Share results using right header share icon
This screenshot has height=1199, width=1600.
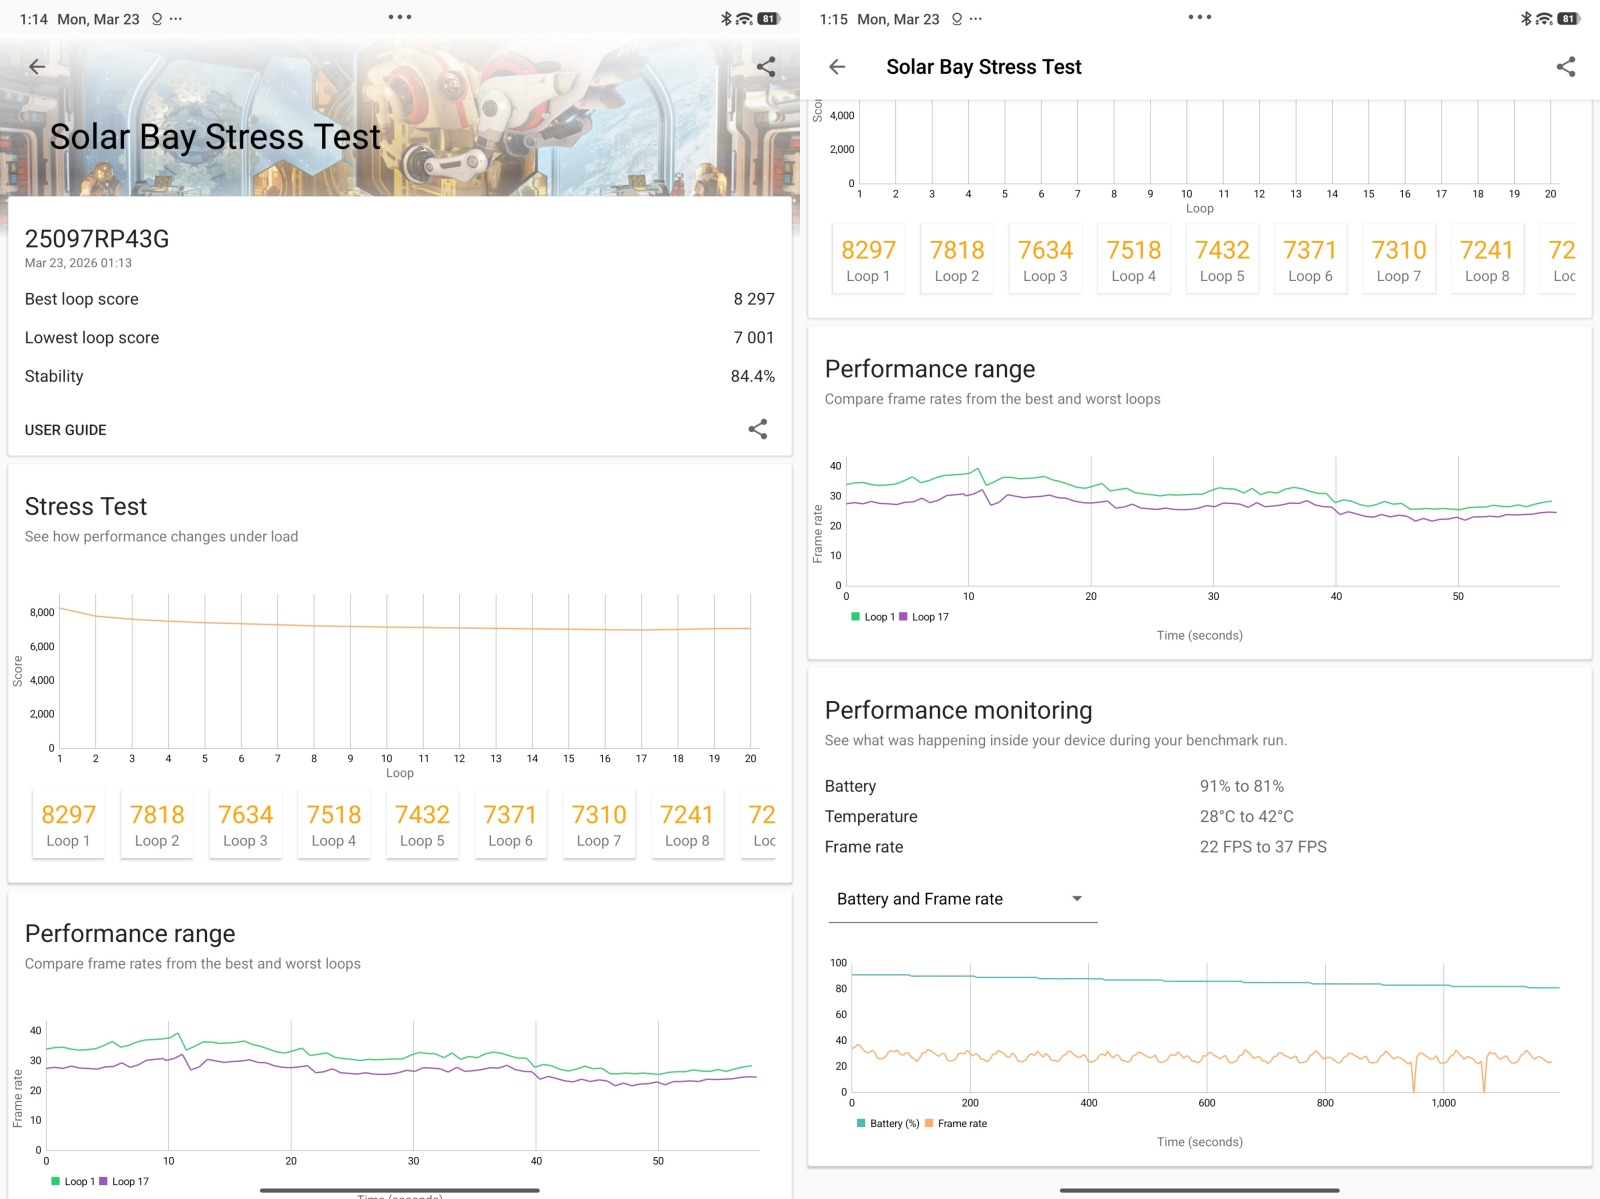[x=1566, y=67]
